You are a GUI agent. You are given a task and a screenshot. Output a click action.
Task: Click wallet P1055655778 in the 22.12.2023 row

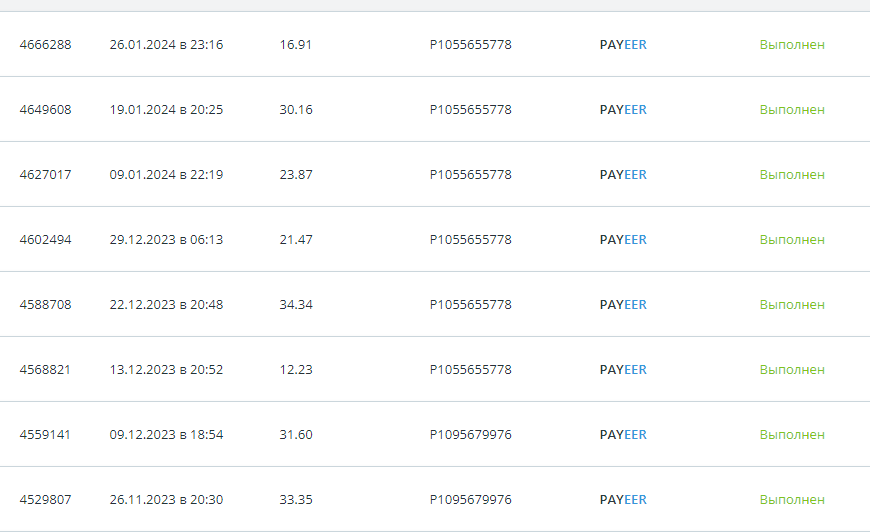coord(471,304)
